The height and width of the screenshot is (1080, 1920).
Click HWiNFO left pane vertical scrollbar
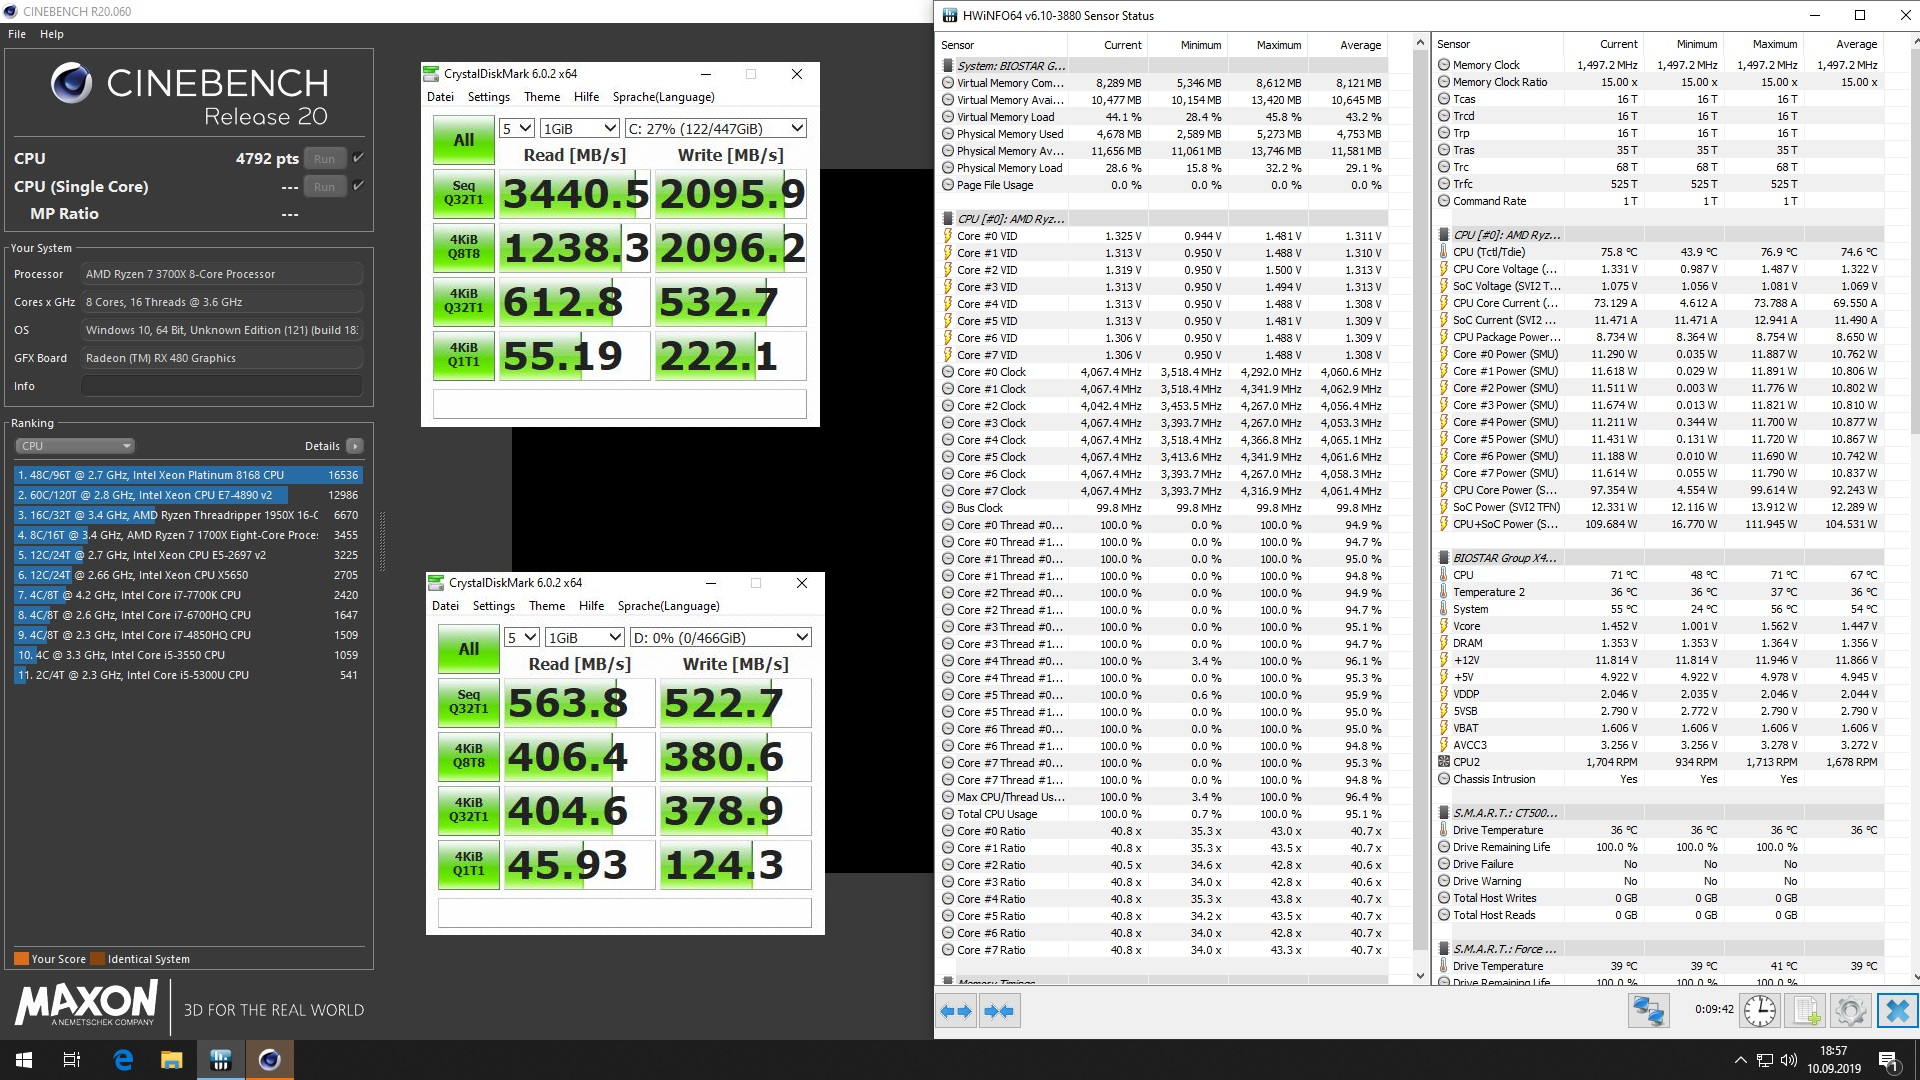(1420, 500)
